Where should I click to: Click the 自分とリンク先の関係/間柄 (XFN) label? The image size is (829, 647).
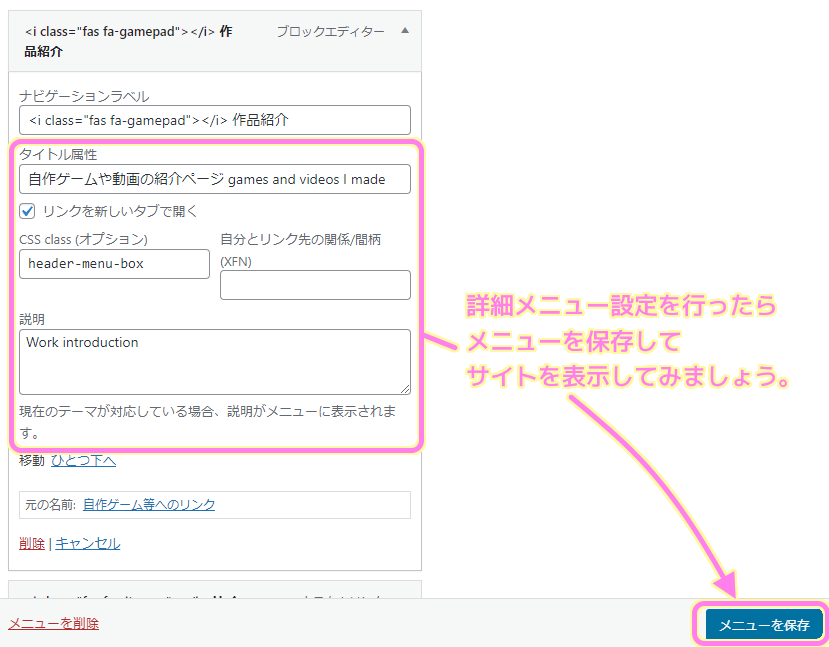click(x=300, y=251)
